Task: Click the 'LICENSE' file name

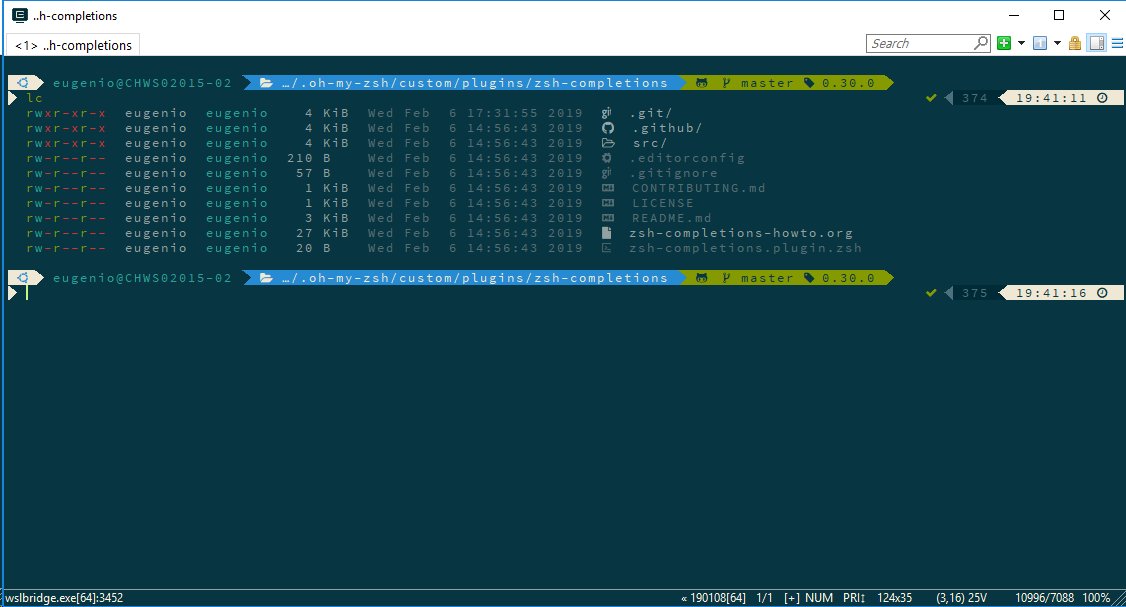Action: [x=663, y=203]
